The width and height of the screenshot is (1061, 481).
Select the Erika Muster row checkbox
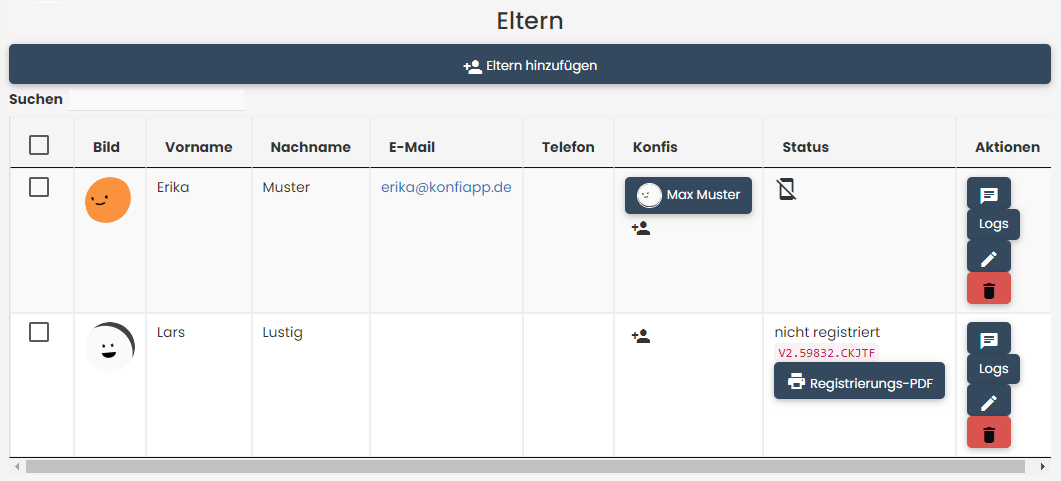39,187
